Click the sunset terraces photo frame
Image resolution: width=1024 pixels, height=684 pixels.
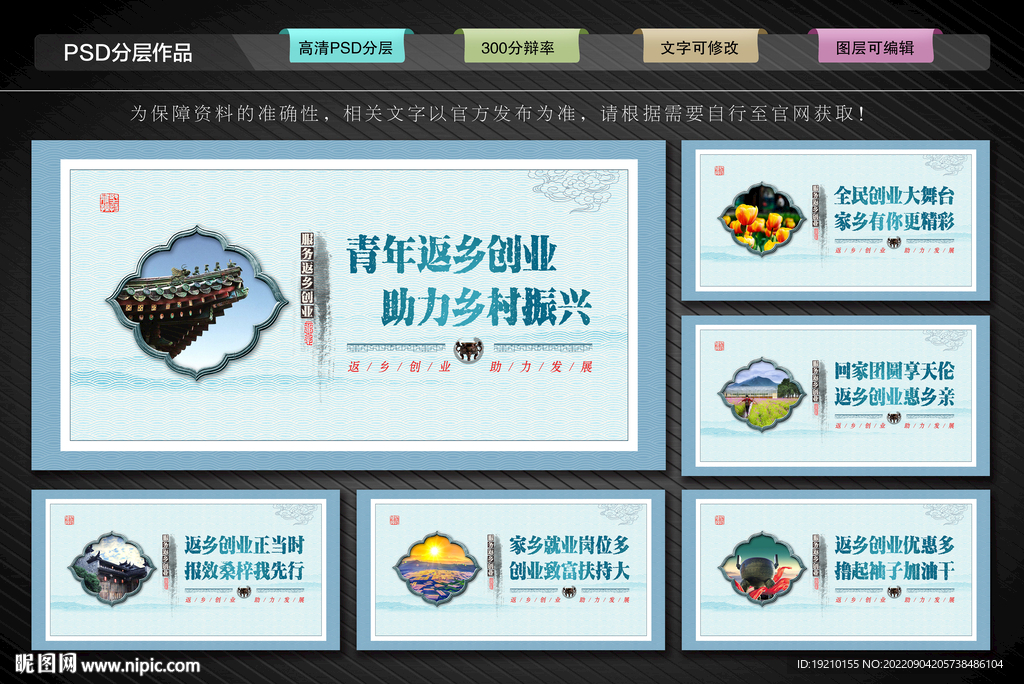(x=437, y=568)
